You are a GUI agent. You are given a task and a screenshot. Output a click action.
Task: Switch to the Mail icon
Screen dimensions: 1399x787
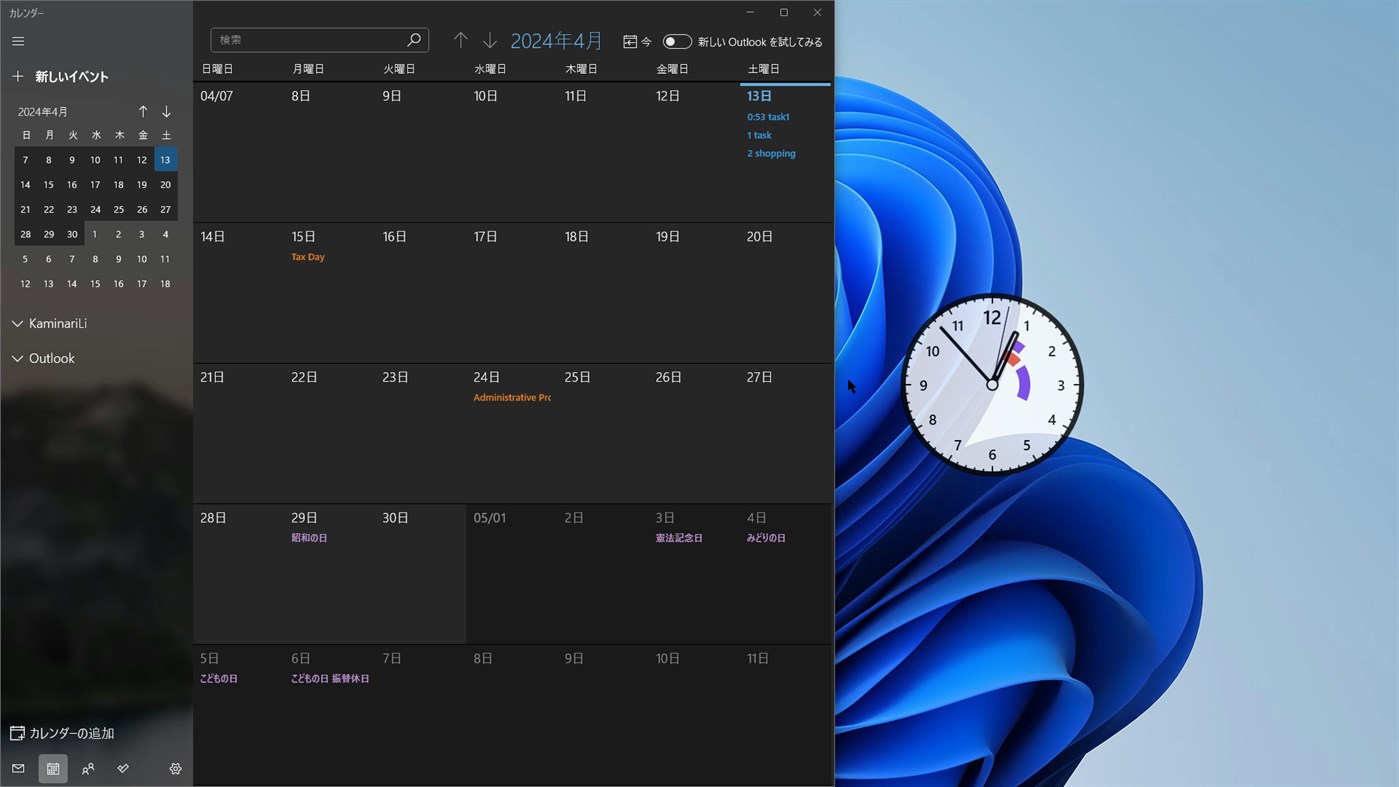18,768
